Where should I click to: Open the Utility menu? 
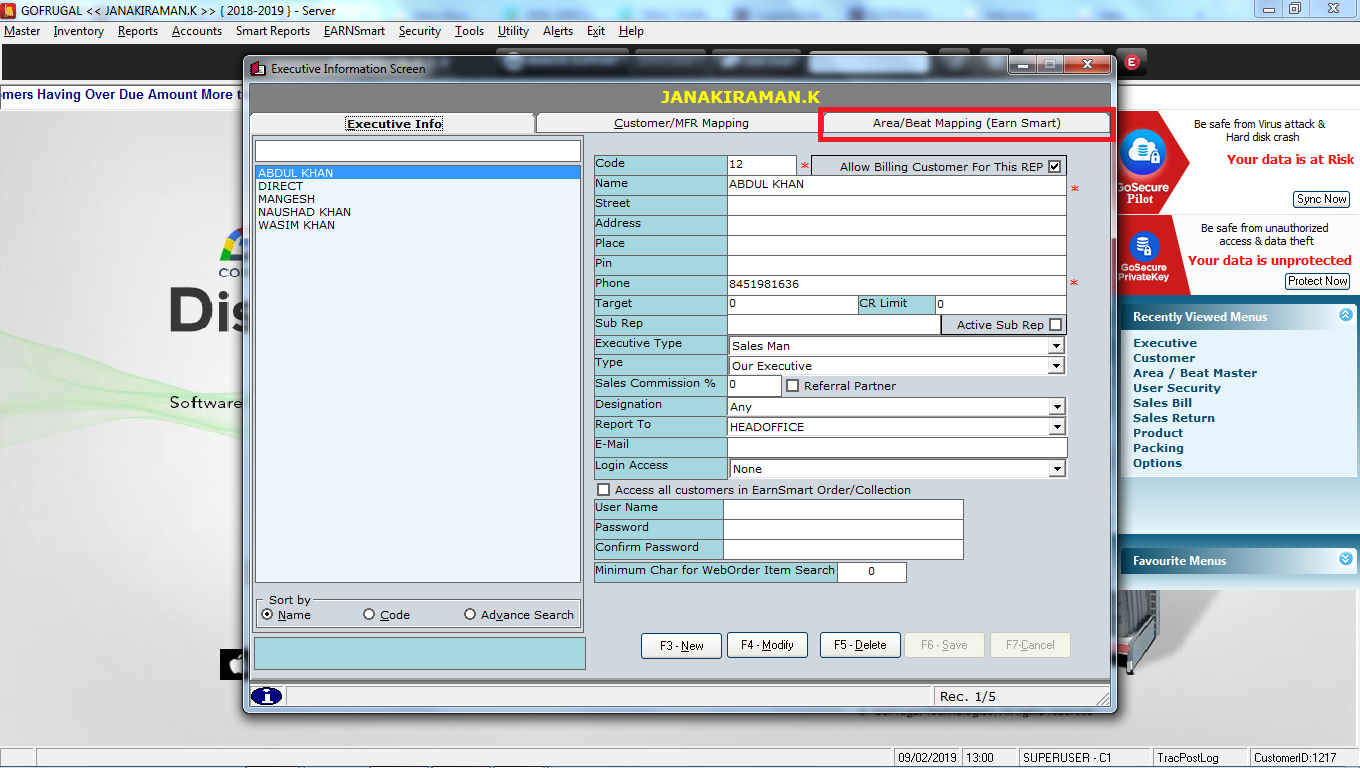tap(513, 31)
